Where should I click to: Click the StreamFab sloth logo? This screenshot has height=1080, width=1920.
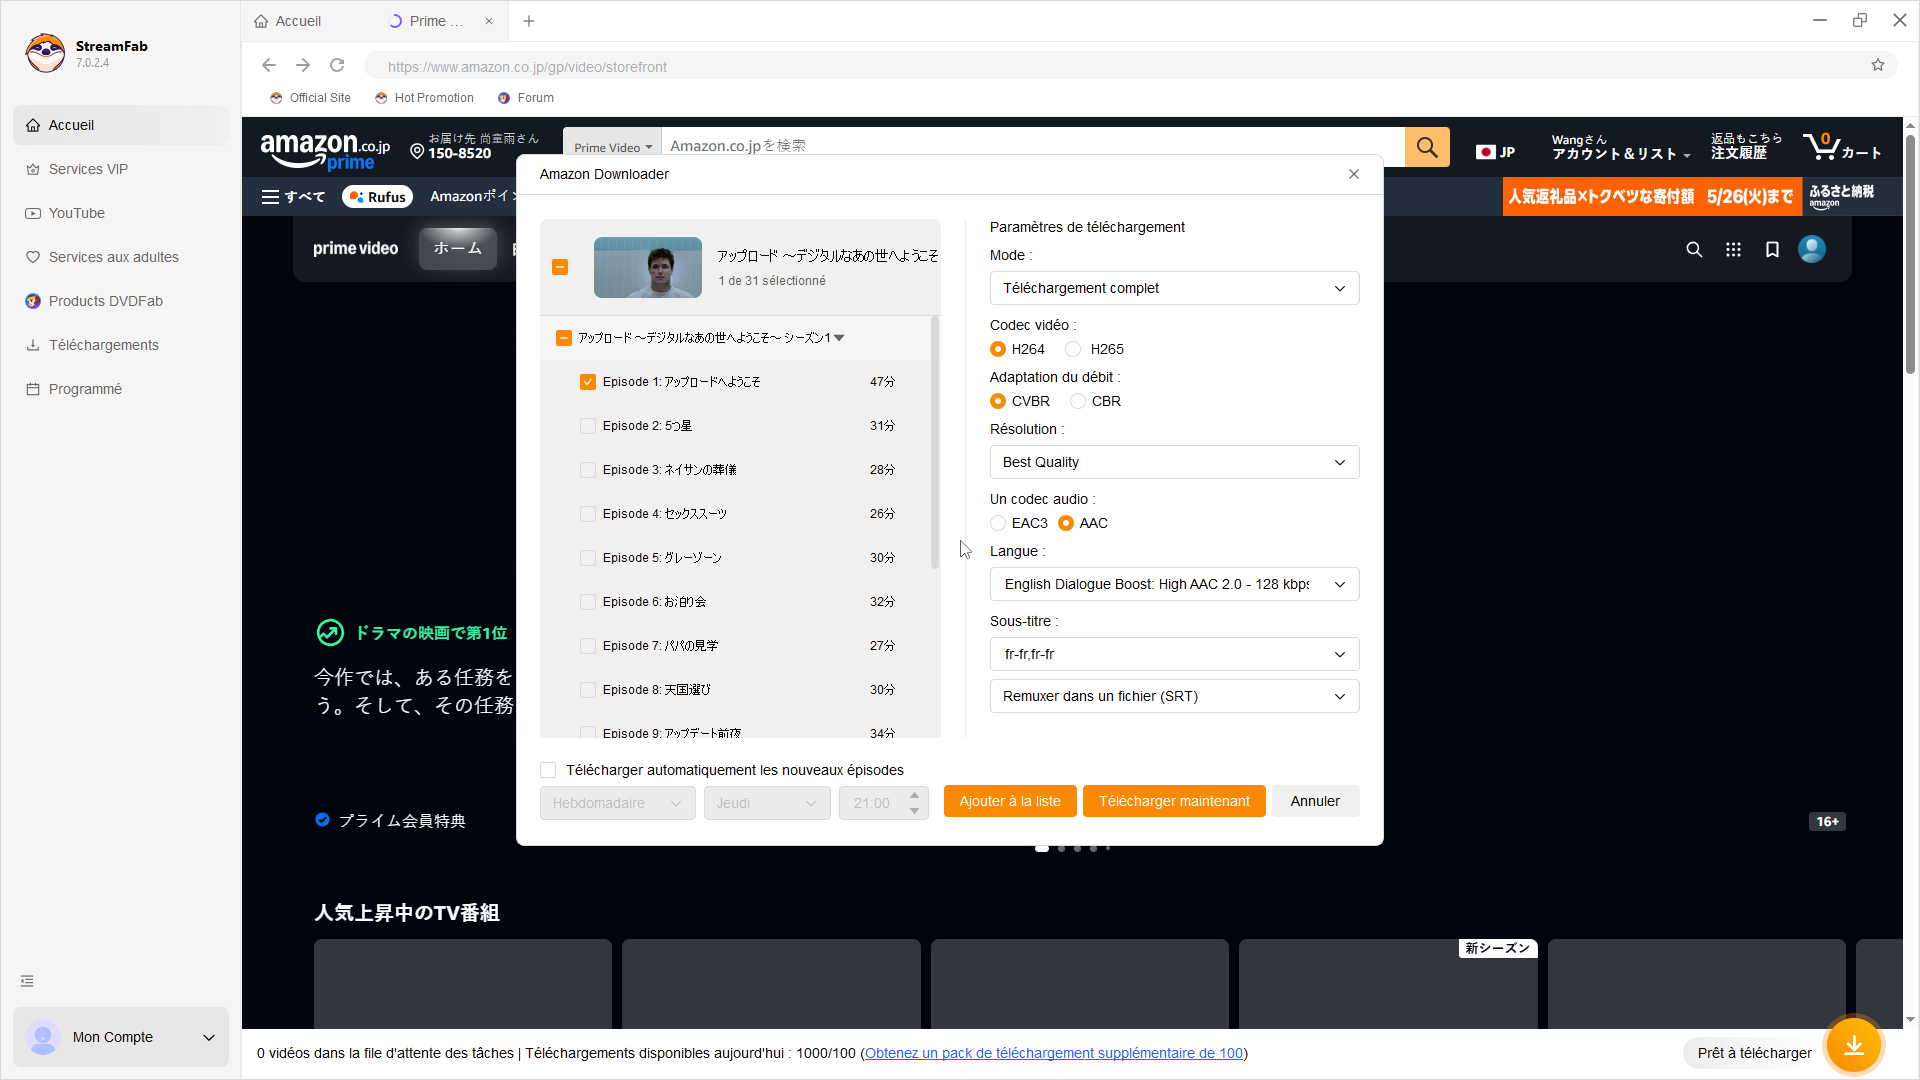coord(45,53)
